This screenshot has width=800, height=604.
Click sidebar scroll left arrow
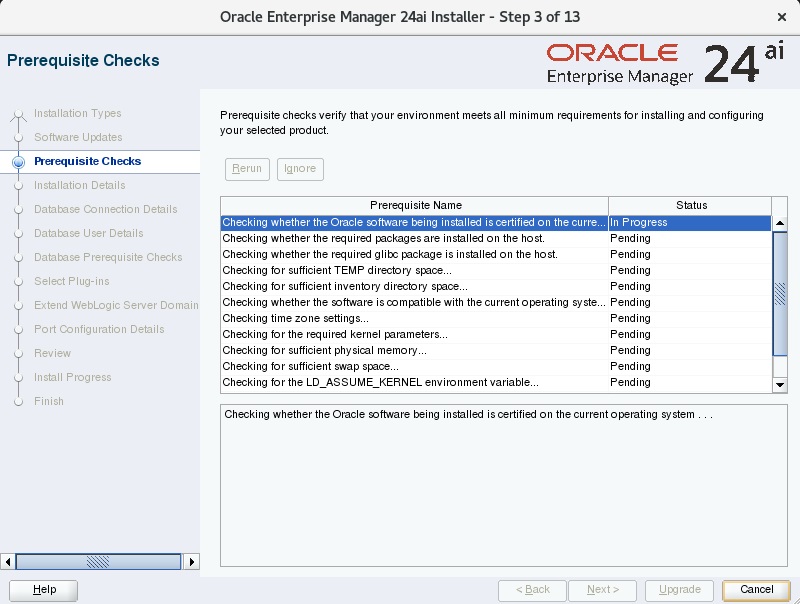8,562
